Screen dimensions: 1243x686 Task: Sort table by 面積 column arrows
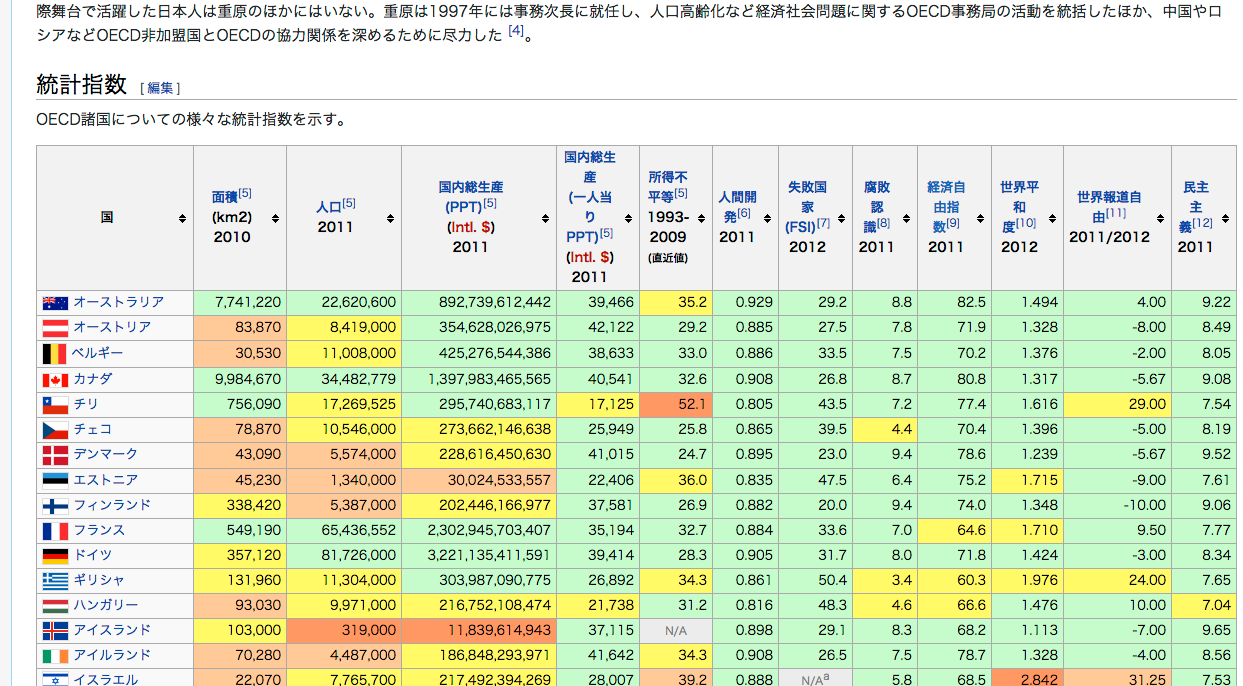pyautogui.click(x=275, y=218)
